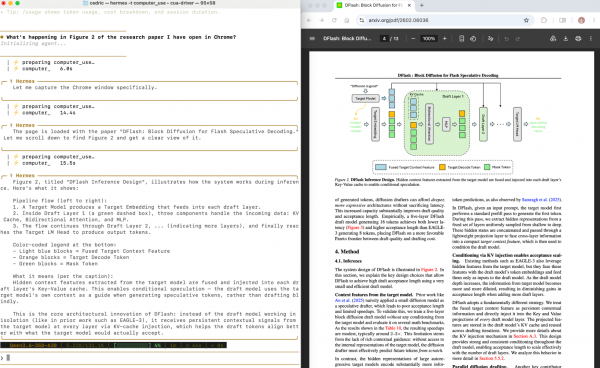Download the PDF file
The height and width of the screenshot is (368, 600).
pos(566,39)
